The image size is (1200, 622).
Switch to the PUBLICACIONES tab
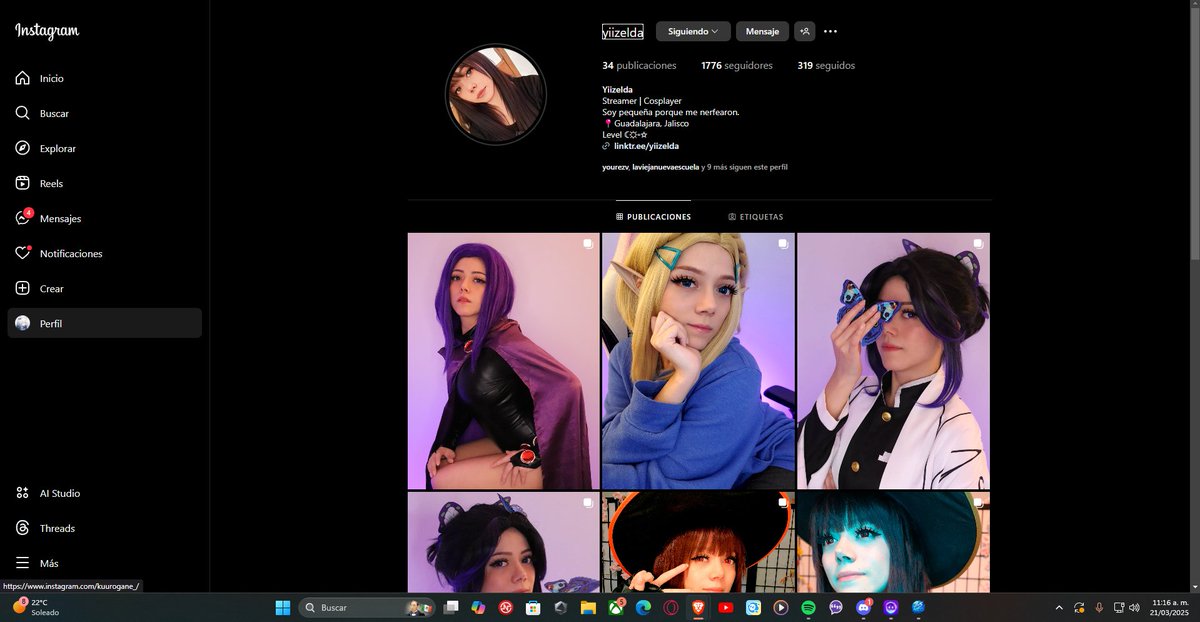[x=653, y=217]
